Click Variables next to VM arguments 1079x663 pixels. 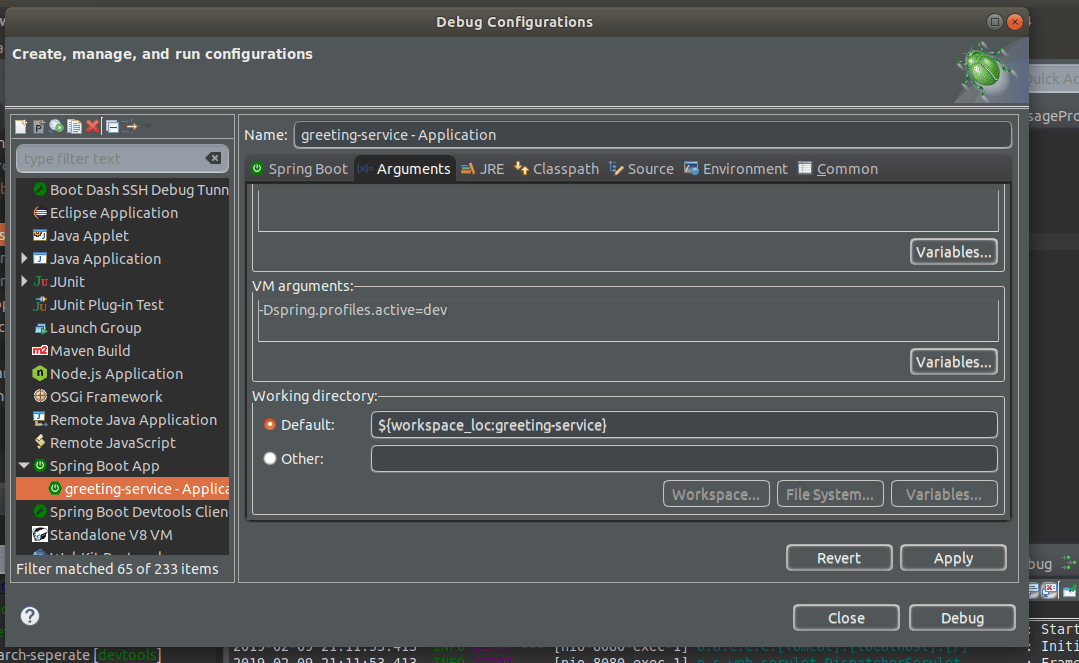[953, 363]
